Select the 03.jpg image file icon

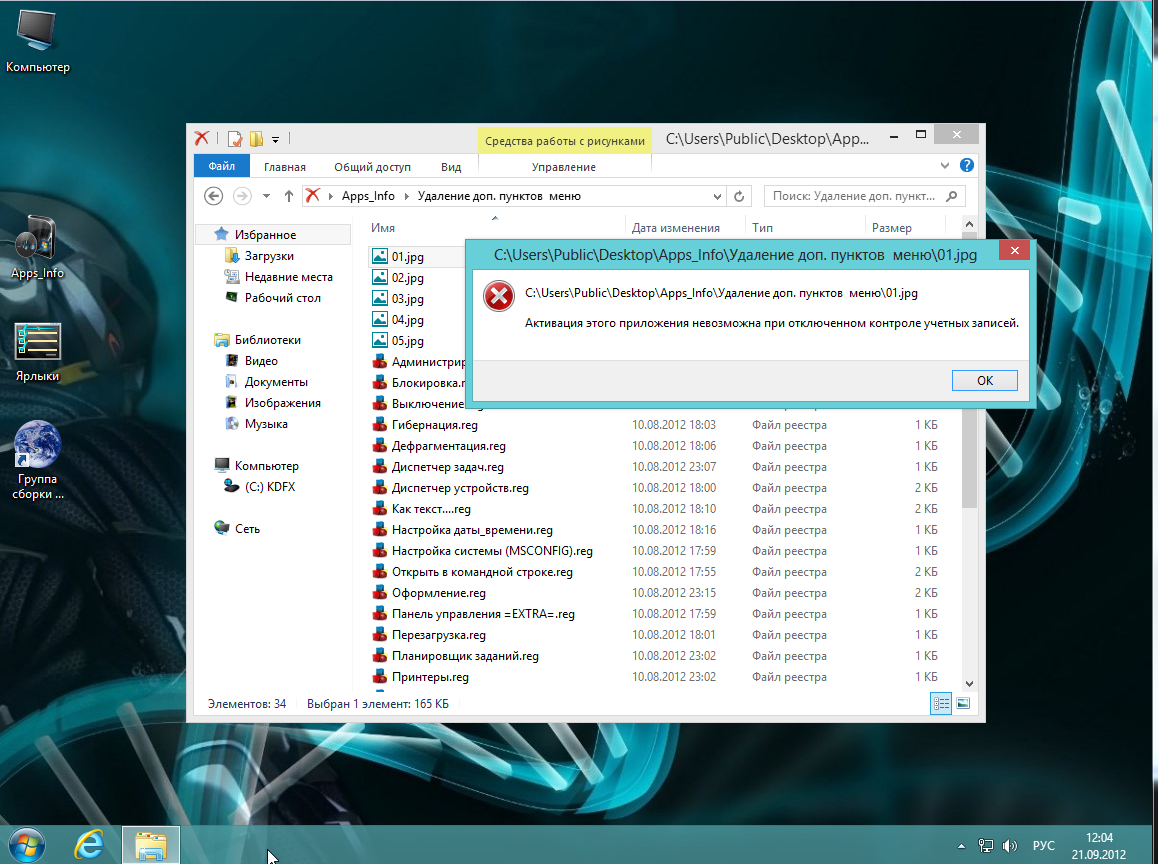coord(380,298)
